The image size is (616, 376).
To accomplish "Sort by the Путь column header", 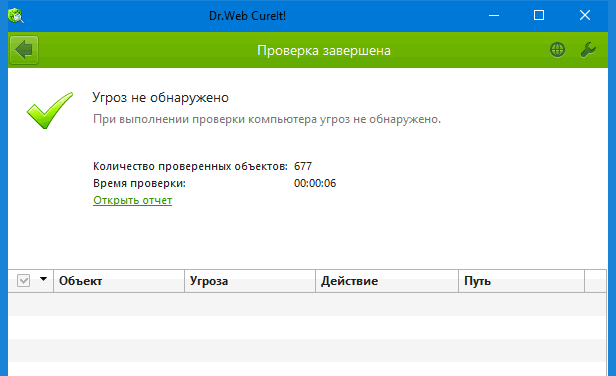I will (521, 281).
